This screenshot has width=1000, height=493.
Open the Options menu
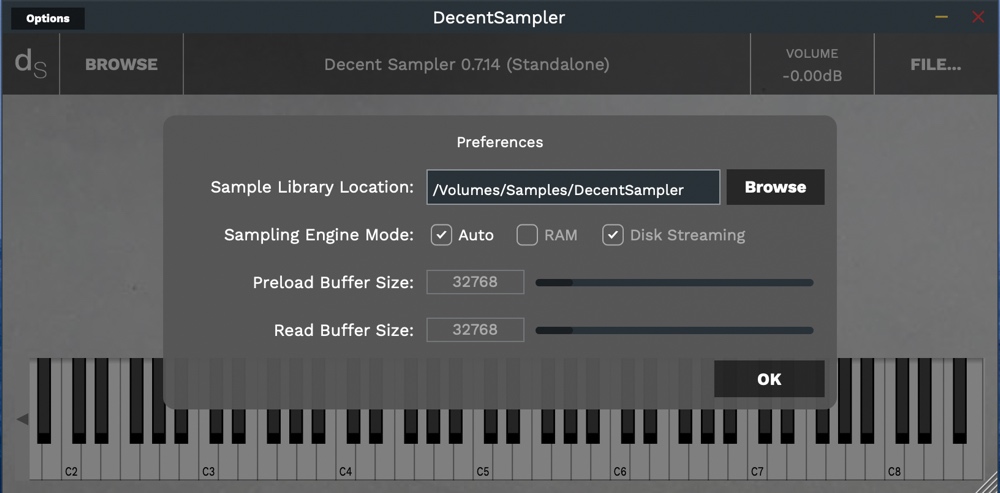[x=48, y=18]
